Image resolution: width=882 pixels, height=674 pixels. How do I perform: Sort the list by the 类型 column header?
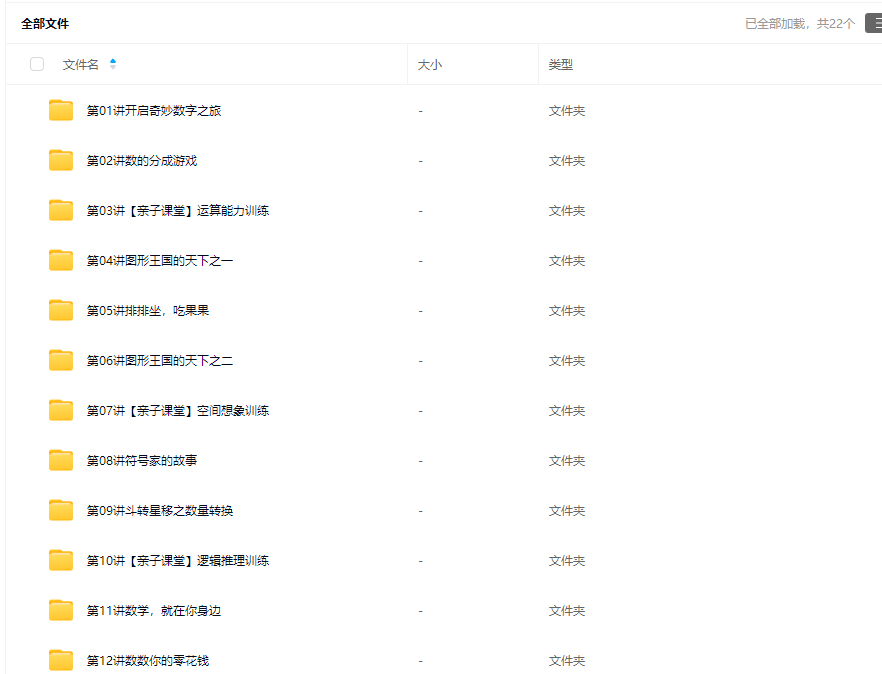coord(560,65)
